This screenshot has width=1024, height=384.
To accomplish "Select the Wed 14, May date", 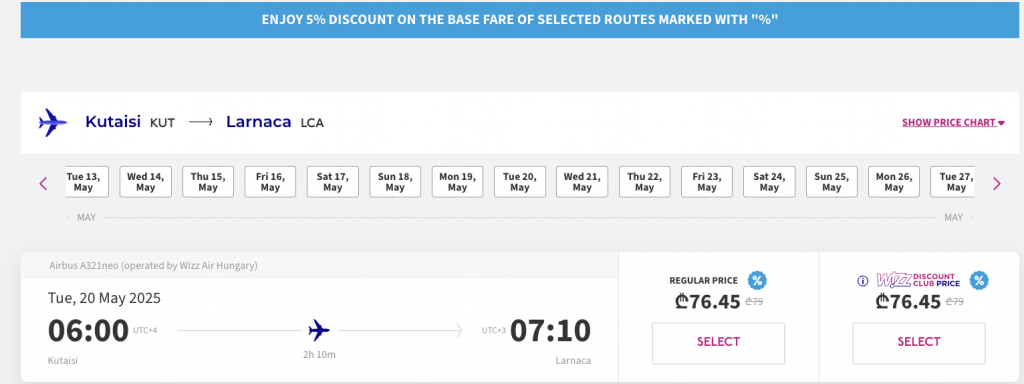I will coord(146,182).
